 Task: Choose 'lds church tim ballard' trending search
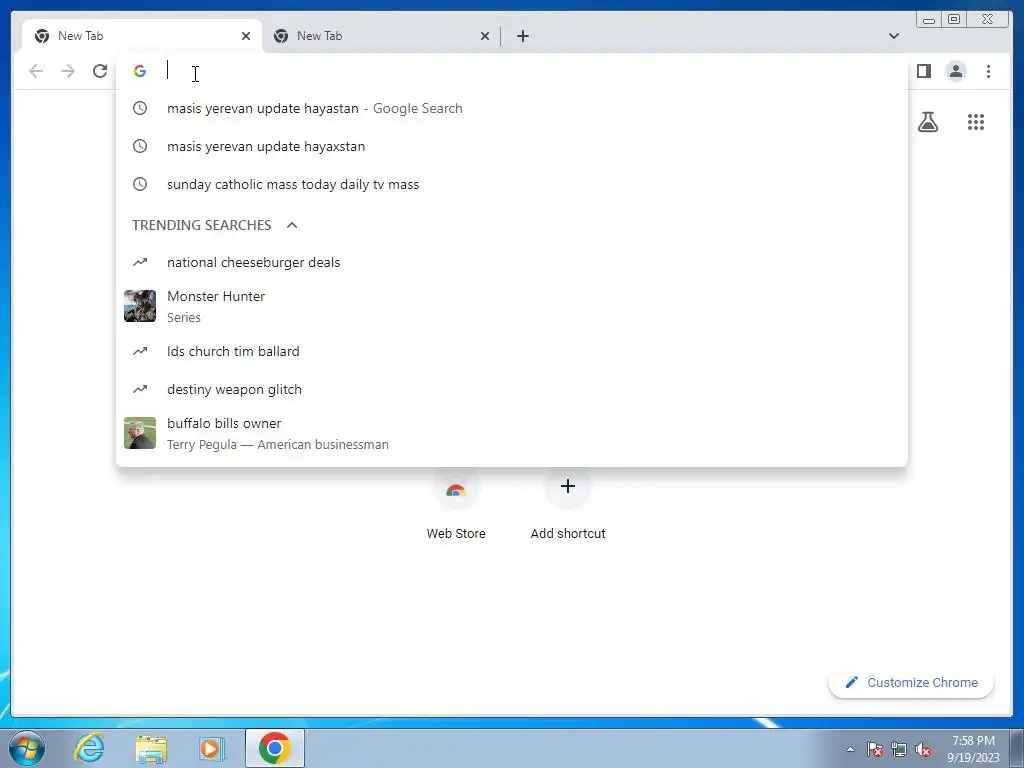pyautogui.click(x=511, y=351)
